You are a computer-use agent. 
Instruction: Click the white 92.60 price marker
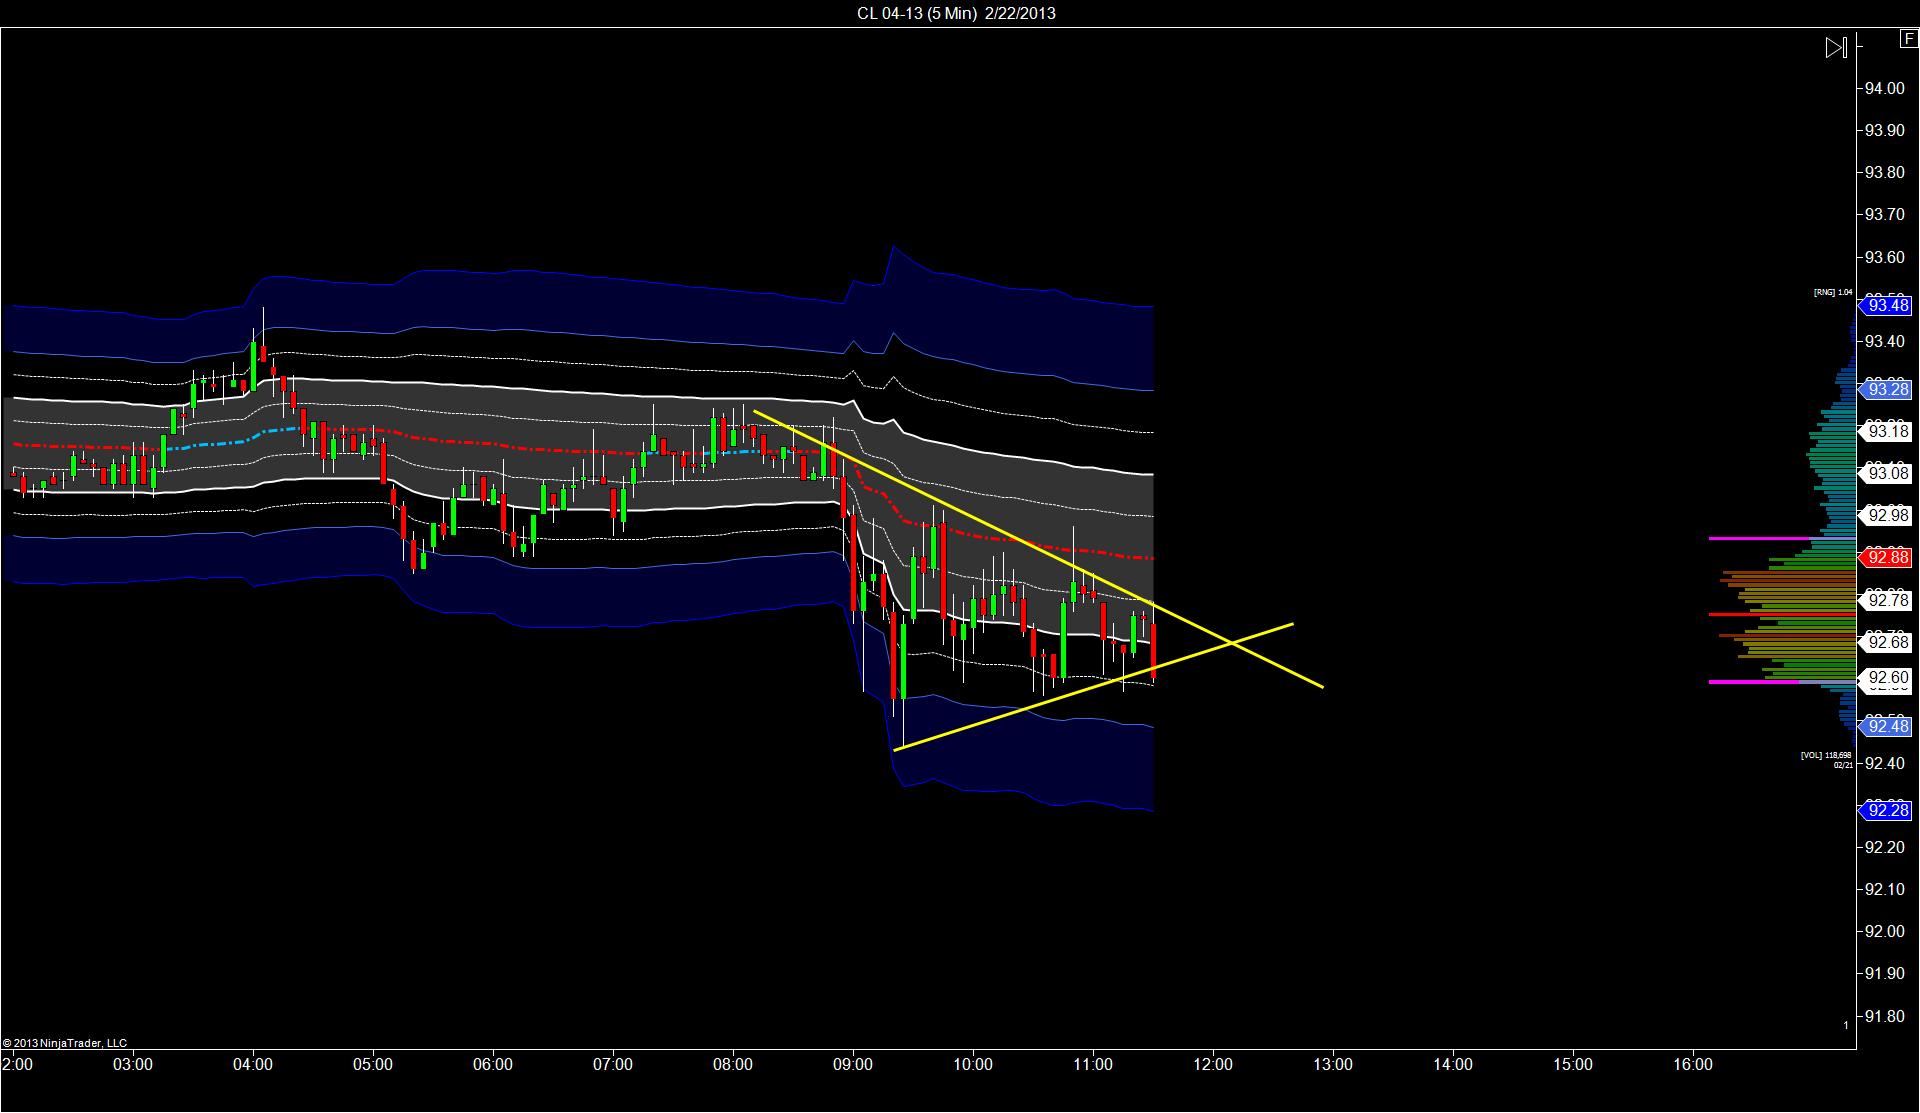pyautogui.click(x=1885, y=678)
